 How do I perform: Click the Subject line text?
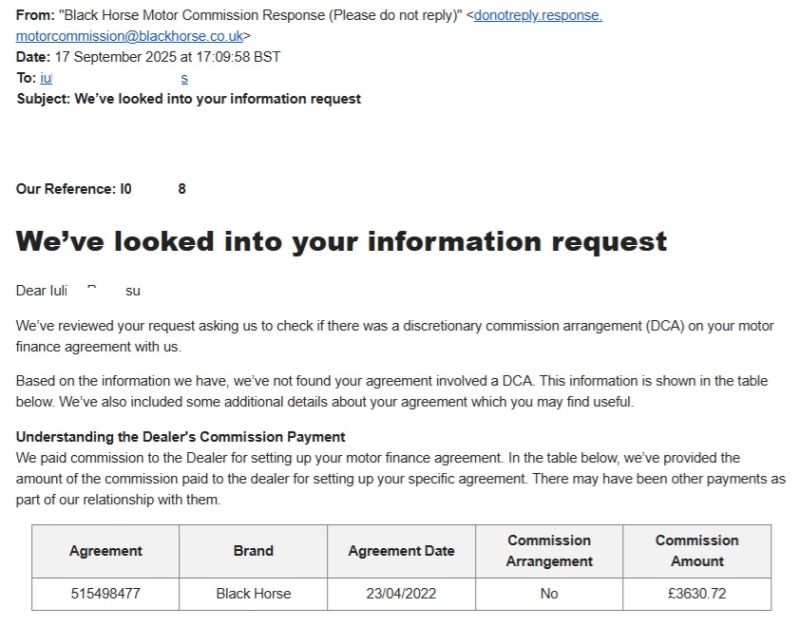[218, 99]
